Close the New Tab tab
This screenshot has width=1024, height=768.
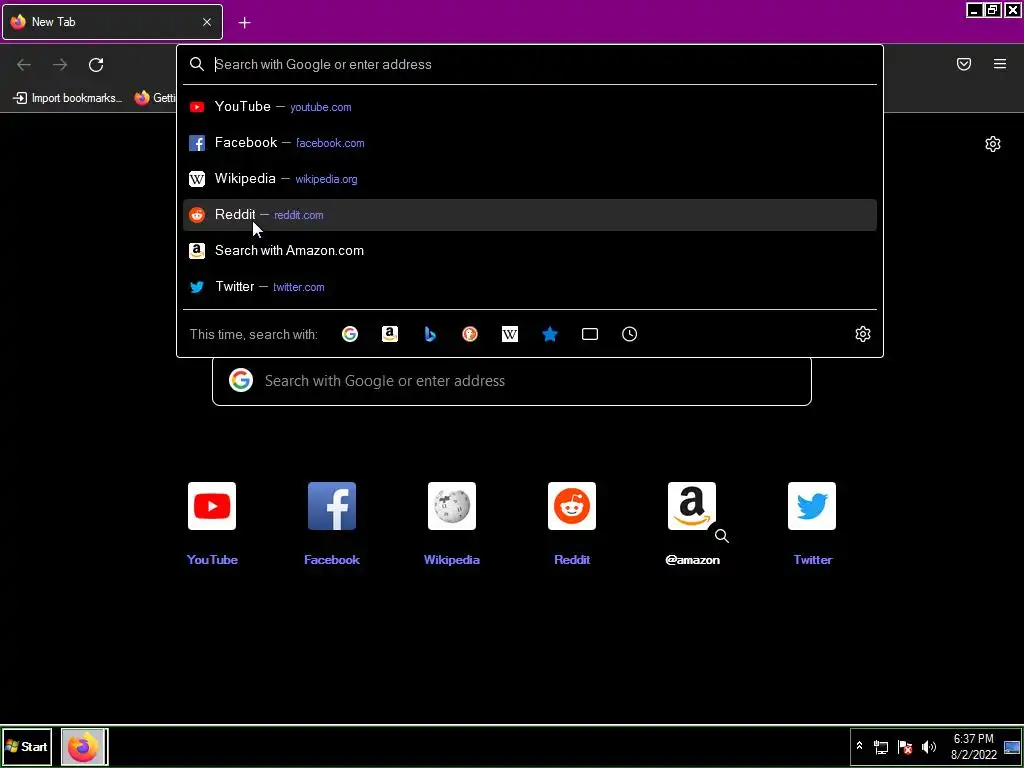coord(207,22)
